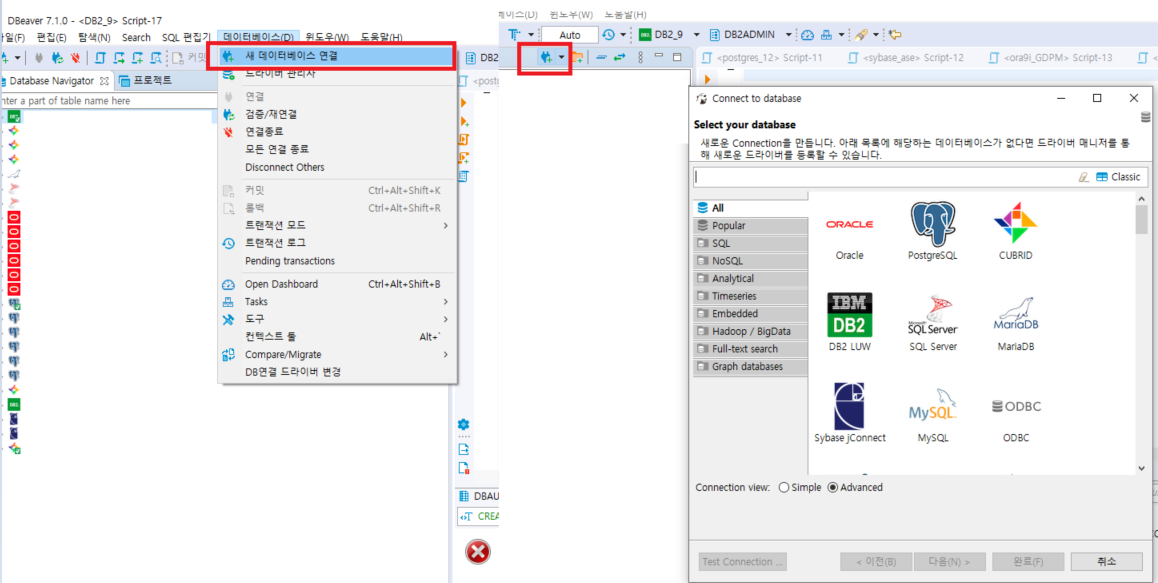
Task: Choose 검증/재연결 from the database menu
Action: pyautogui.click(x=337, y=115)
